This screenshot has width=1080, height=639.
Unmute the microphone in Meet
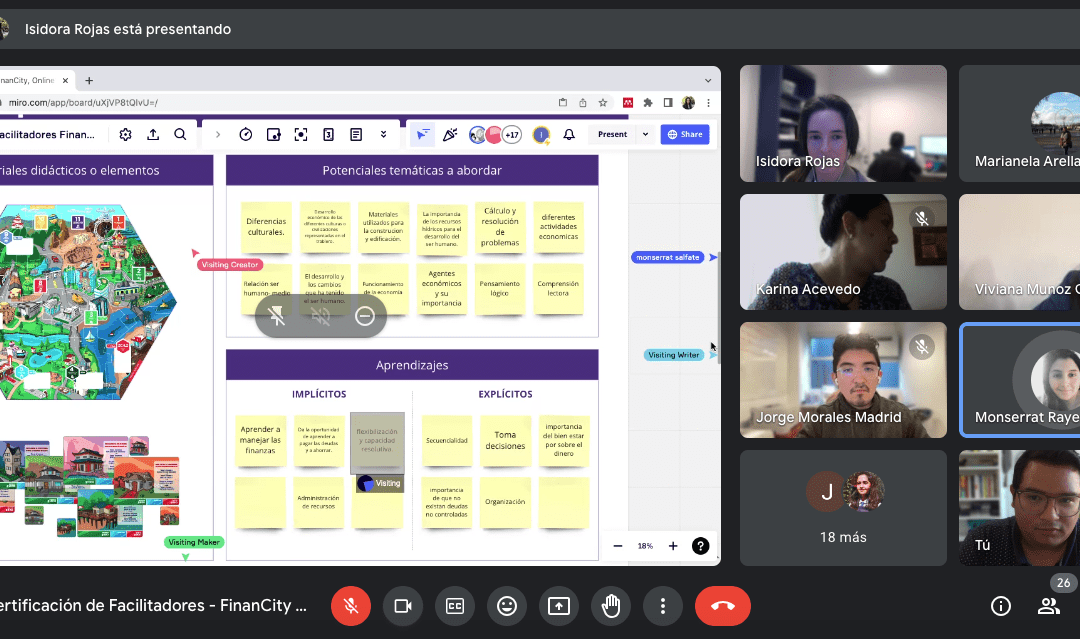point(351,606)
